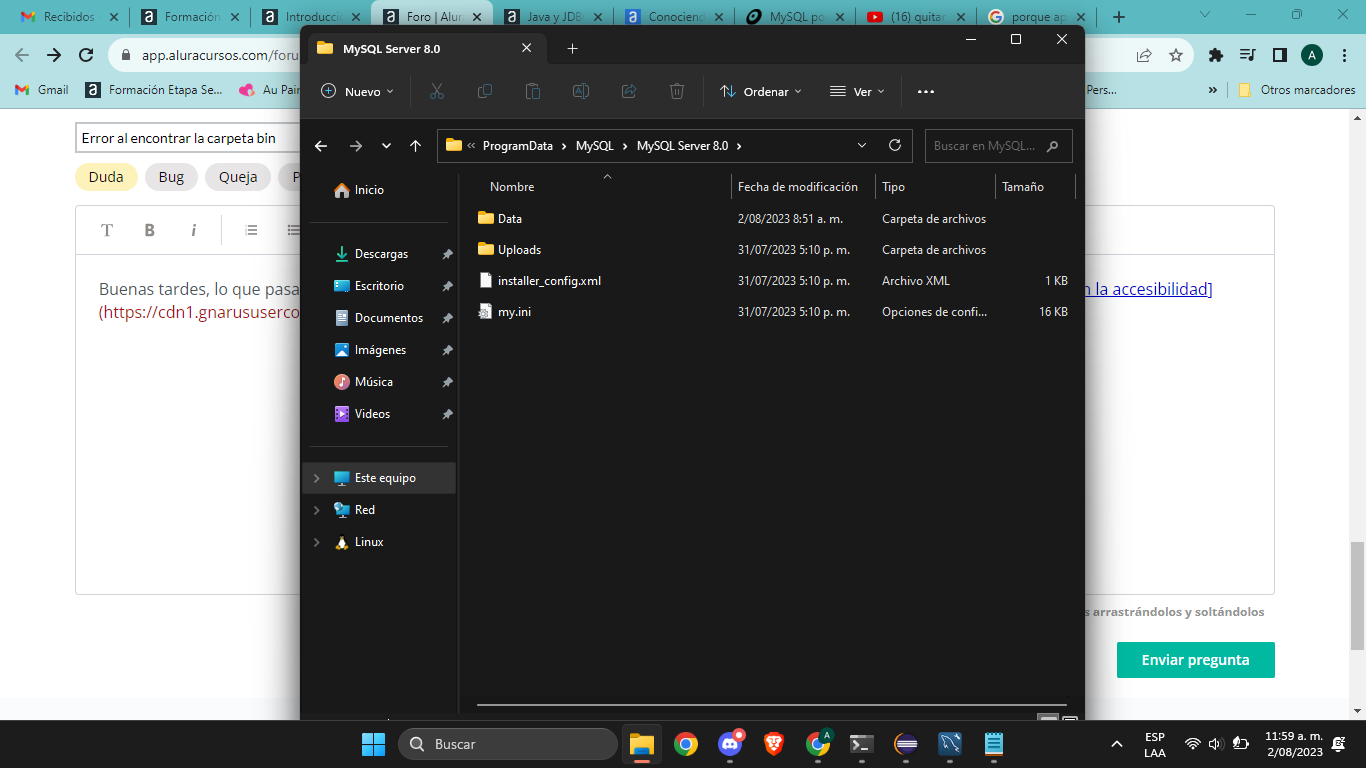
Task: Open Brave browser from the taskbar
Action: pos(774,744)
